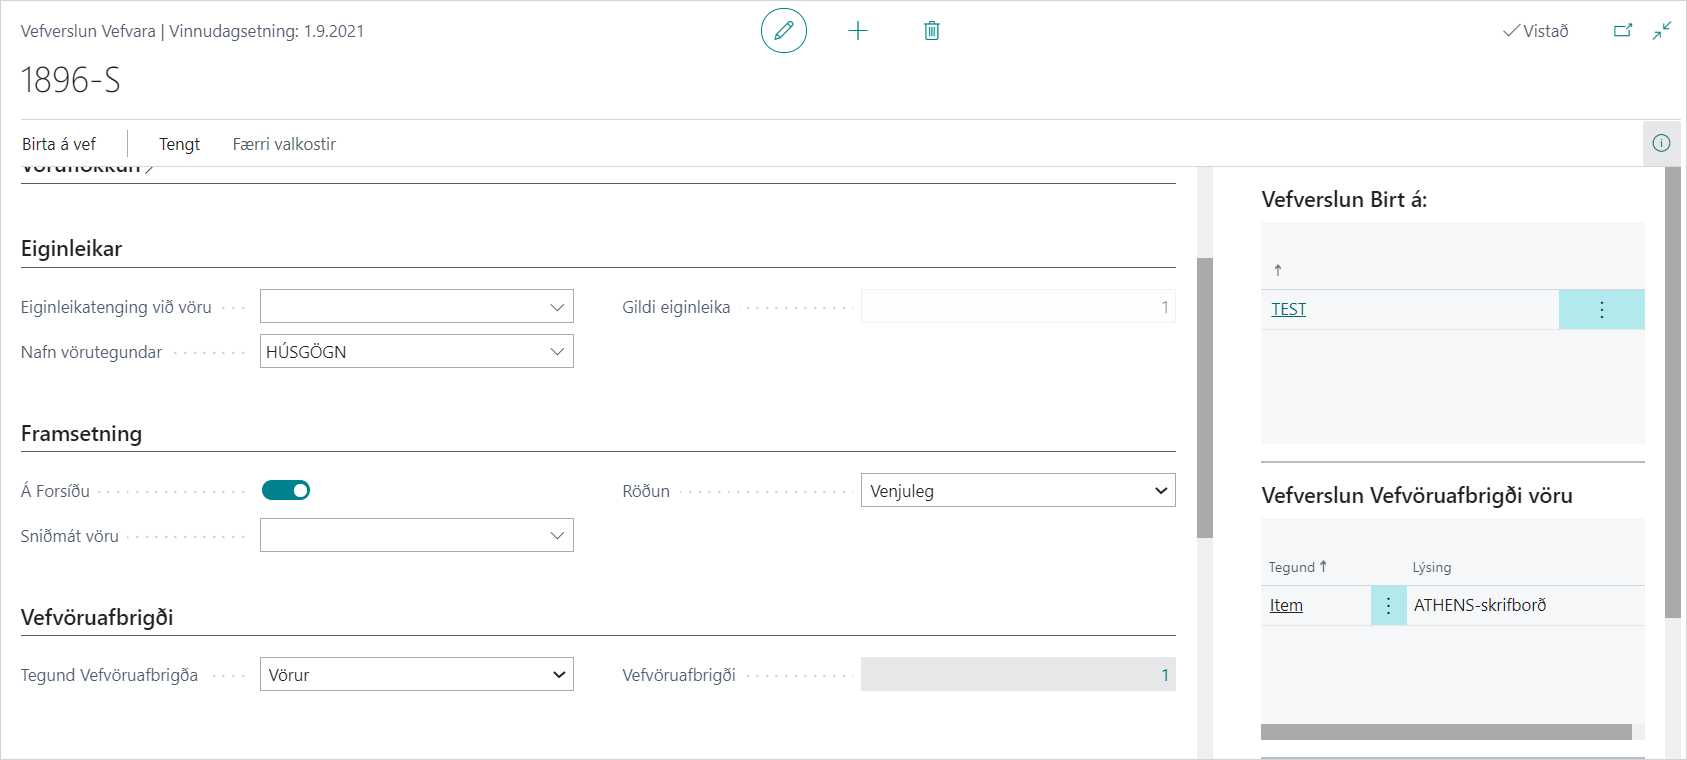Image resolution: width=1687 pixels, height=760 pixels.
Task: Open the TEST web store link
Action: (1288, 310)
